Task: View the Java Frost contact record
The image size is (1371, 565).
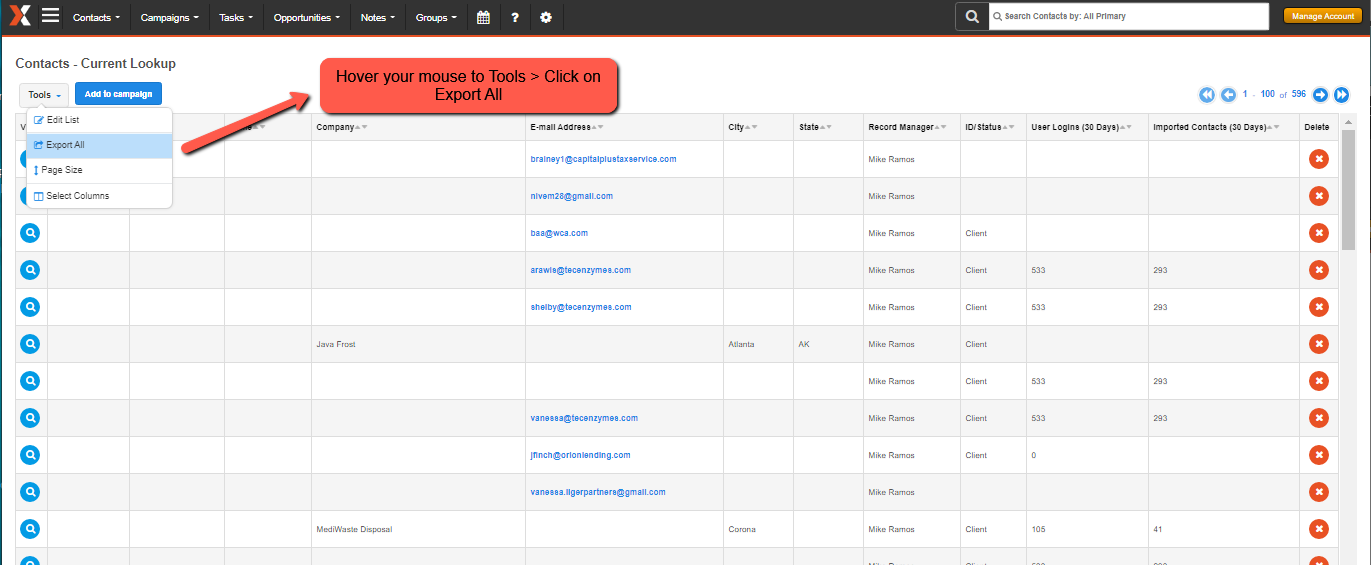Action: coord(31,344)
